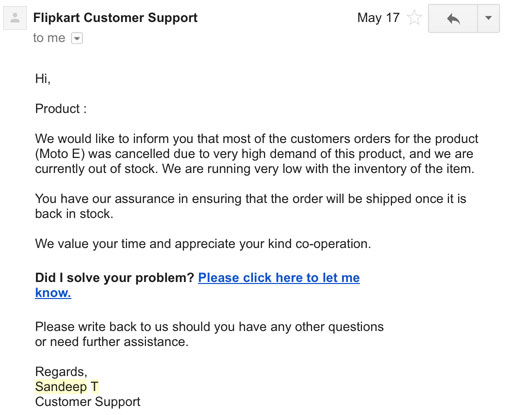
Task: Click the "Customer Support" signature line
Action: [87, 402]
